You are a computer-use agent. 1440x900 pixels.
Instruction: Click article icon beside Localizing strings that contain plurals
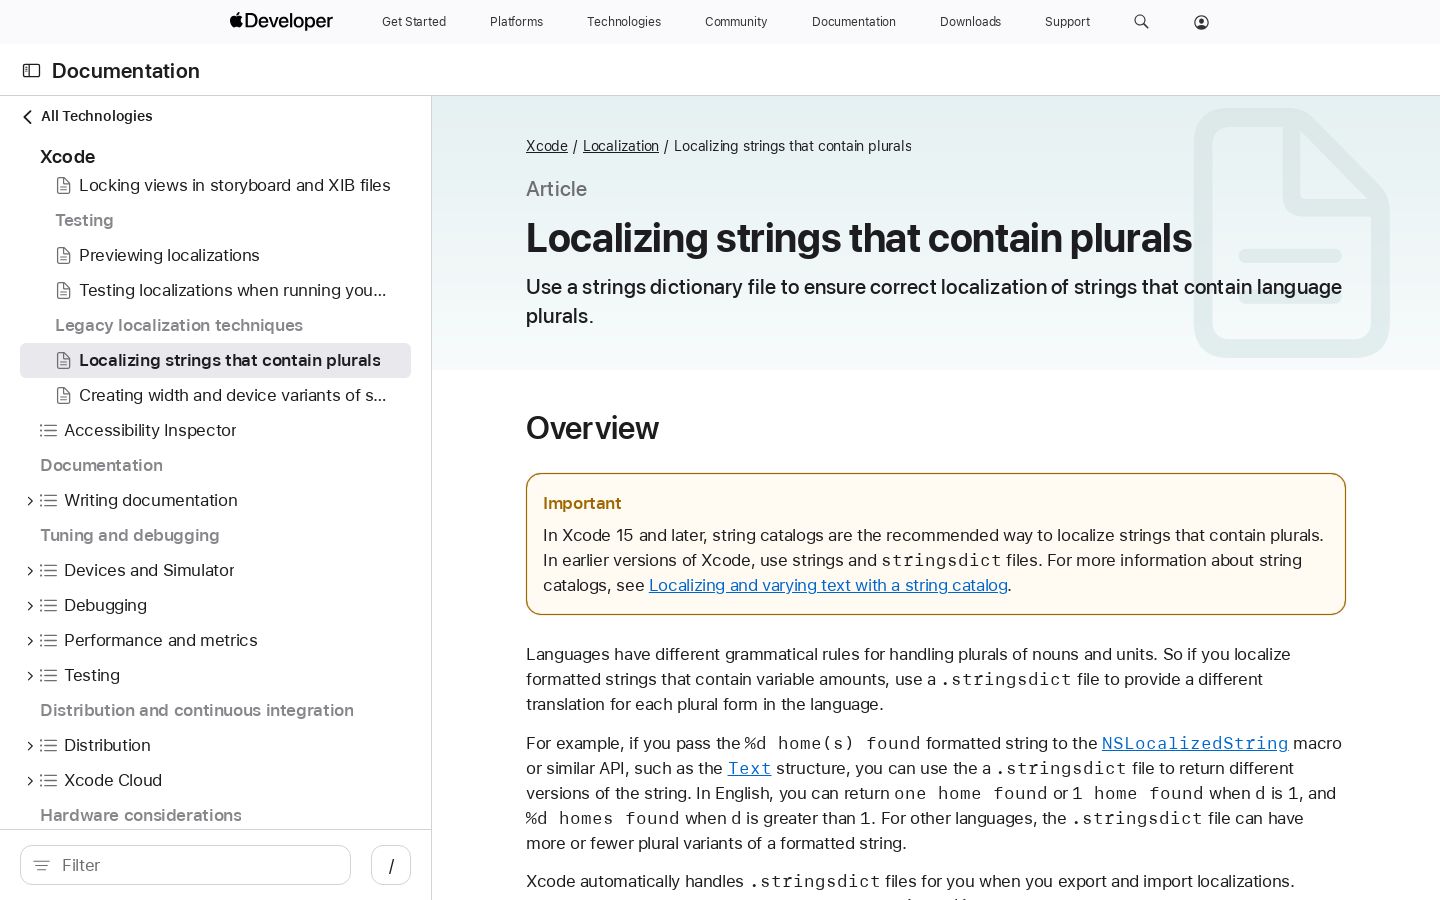[63, 361]
